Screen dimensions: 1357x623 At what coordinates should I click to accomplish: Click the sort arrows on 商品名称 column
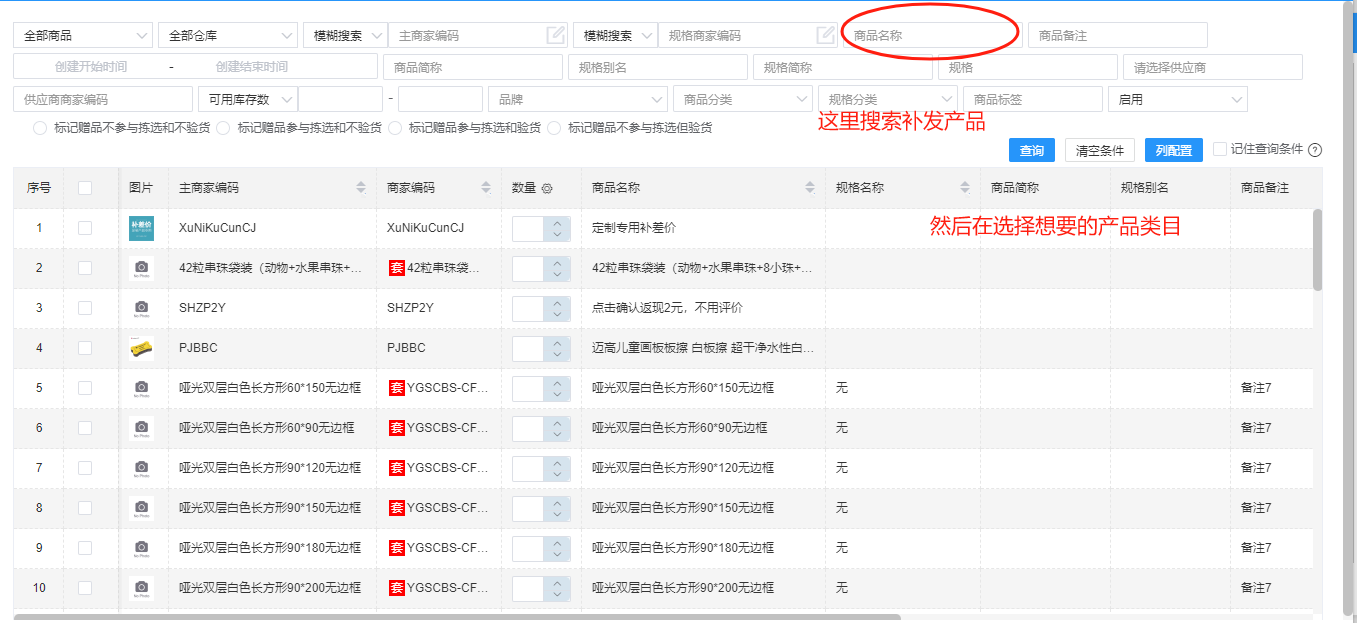point(810,188)
